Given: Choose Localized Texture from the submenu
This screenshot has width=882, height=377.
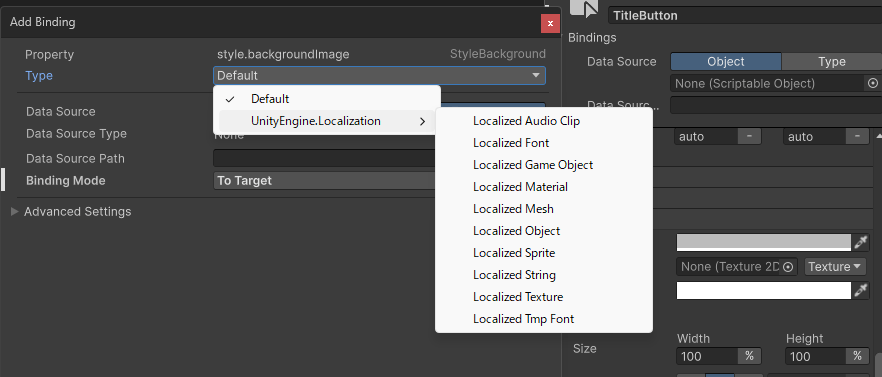Looking at the screenshot, I should [518, 297].
